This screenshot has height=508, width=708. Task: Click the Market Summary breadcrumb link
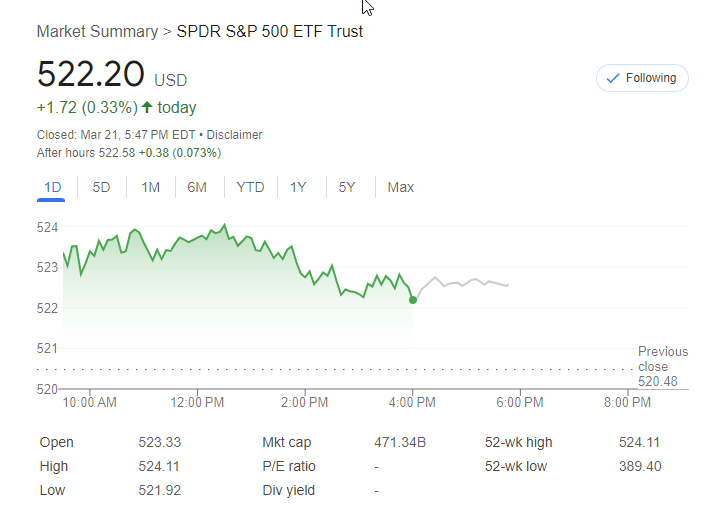[97, 31]
